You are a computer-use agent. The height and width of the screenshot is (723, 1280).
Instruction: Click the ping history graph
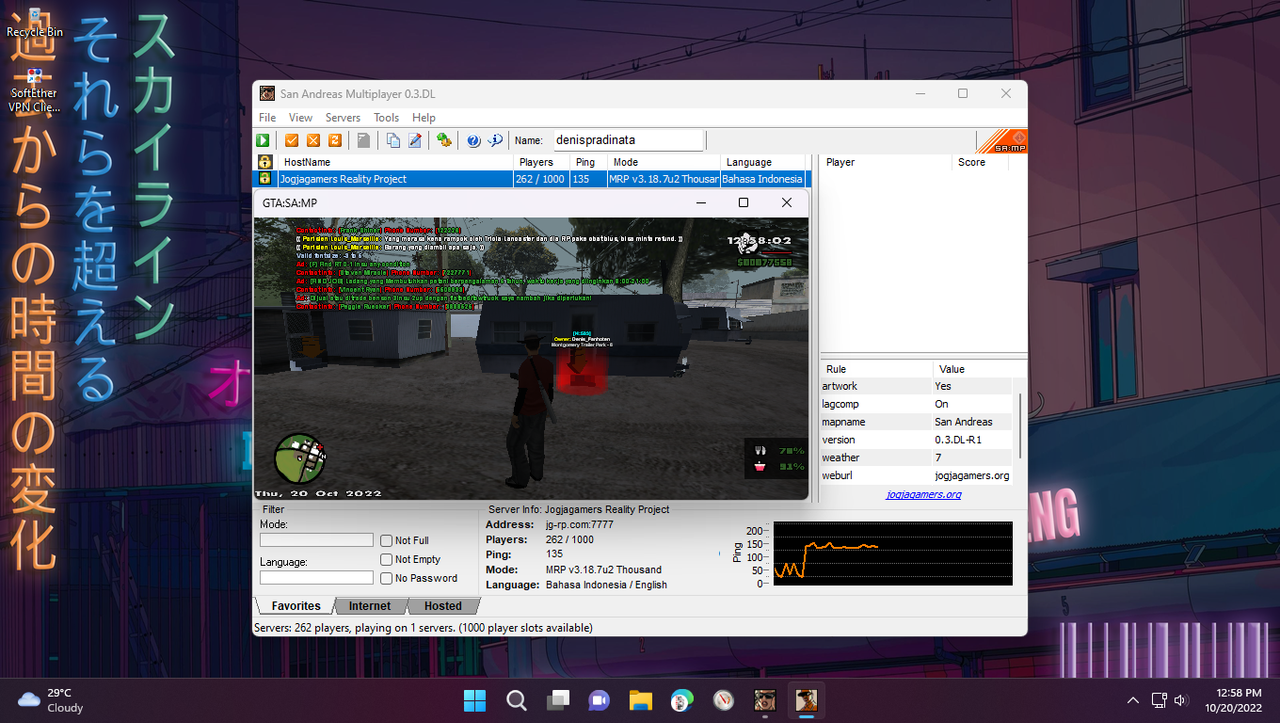[x=892, y=553]
